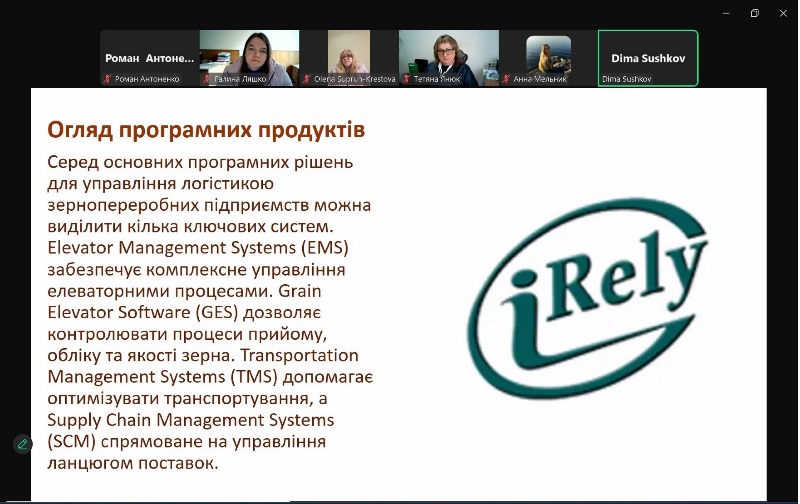
Task: Click the green pencil annotate icon
Action: click(22, 444)
